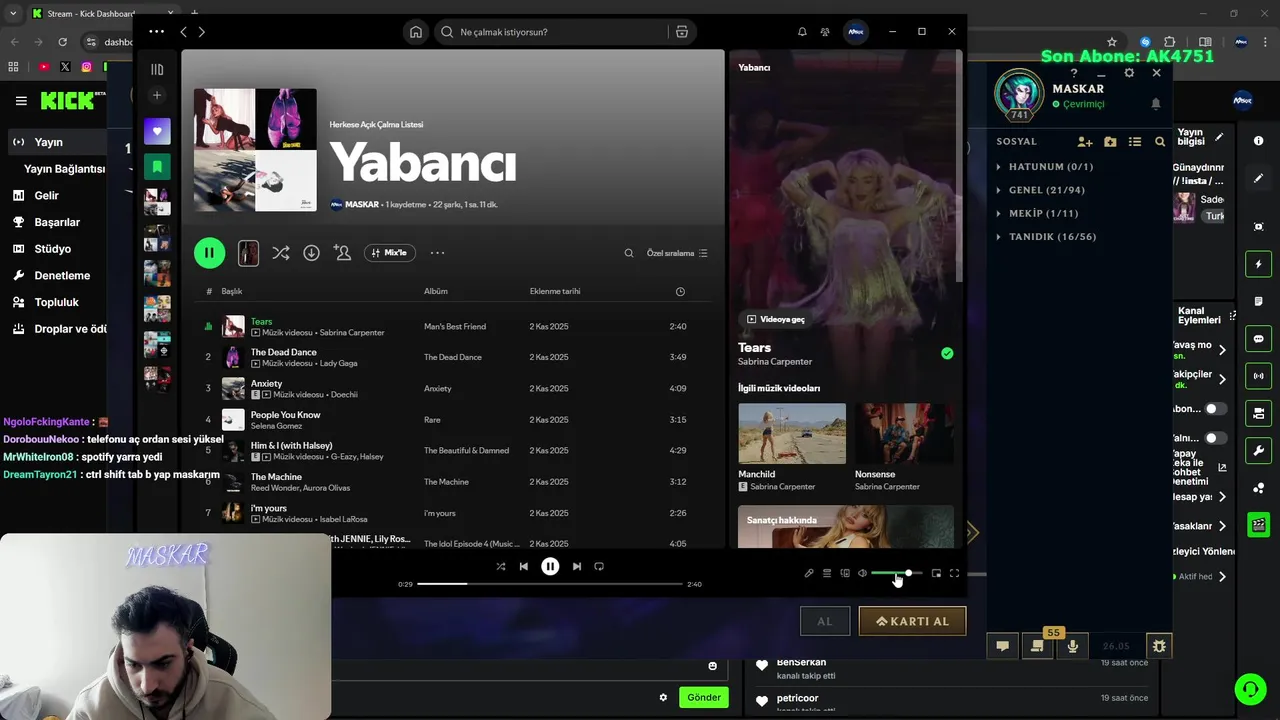Open Spotify notifications bell

pyautogui.click(x=802, y=32)
